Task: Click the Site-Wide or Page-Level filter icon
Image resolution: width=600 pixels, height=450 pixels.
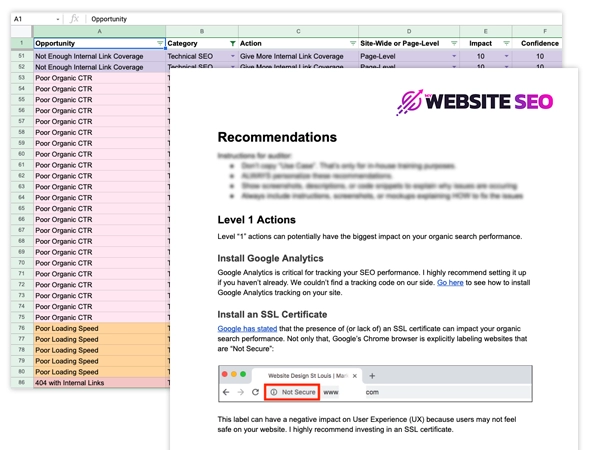Action: 453,44
